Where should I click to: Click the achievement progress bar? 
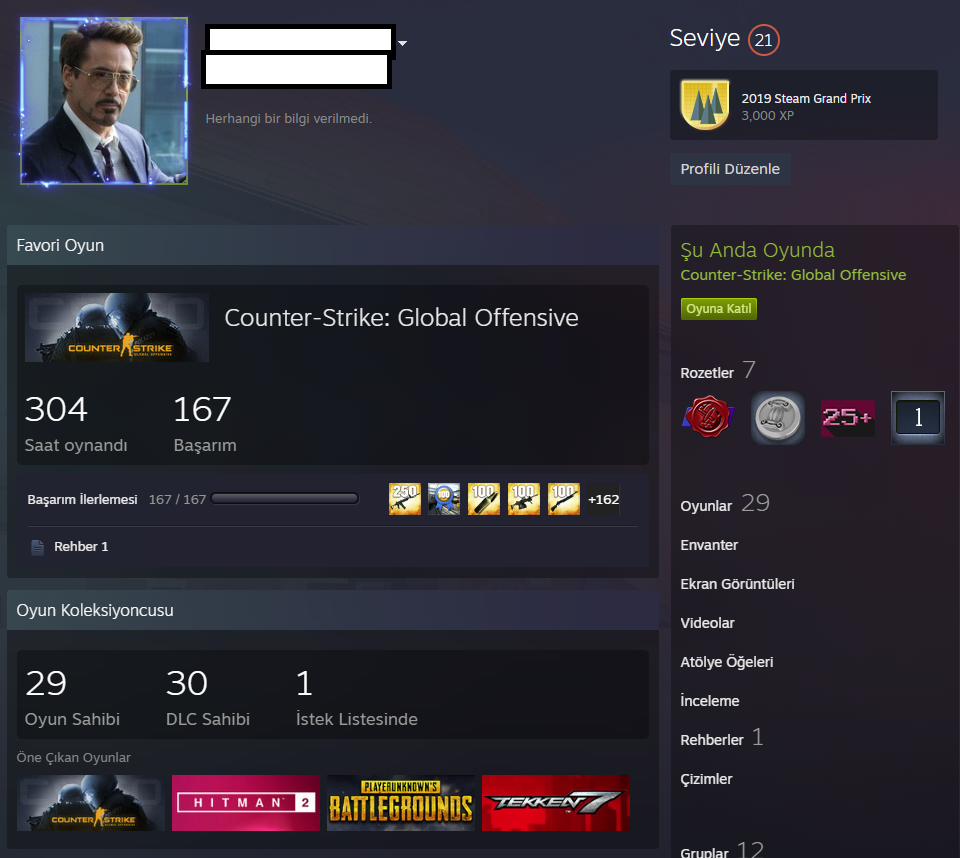click(285, 499)
